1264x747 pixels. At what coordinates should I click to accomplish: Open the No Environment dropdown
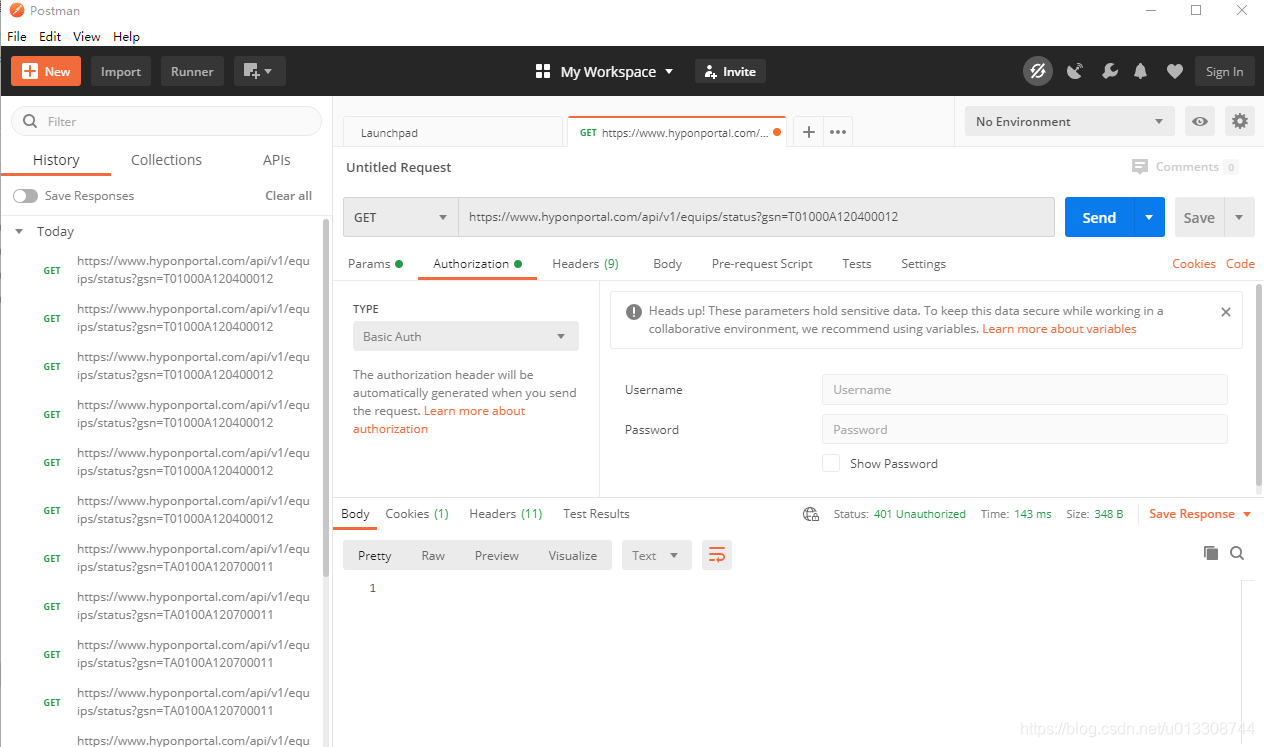coord(1070,122)
